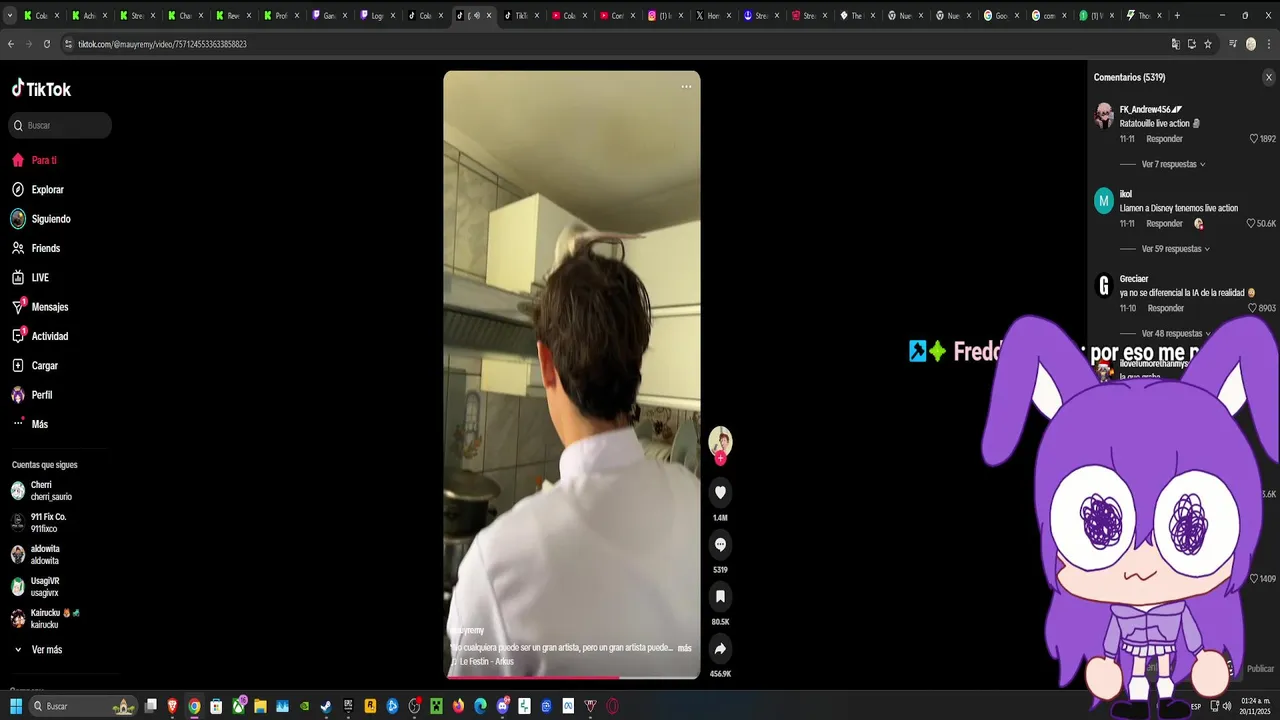Open followed account UsagiVR
This screenshot has width=1280, height=720.
[x=36, y=586]
